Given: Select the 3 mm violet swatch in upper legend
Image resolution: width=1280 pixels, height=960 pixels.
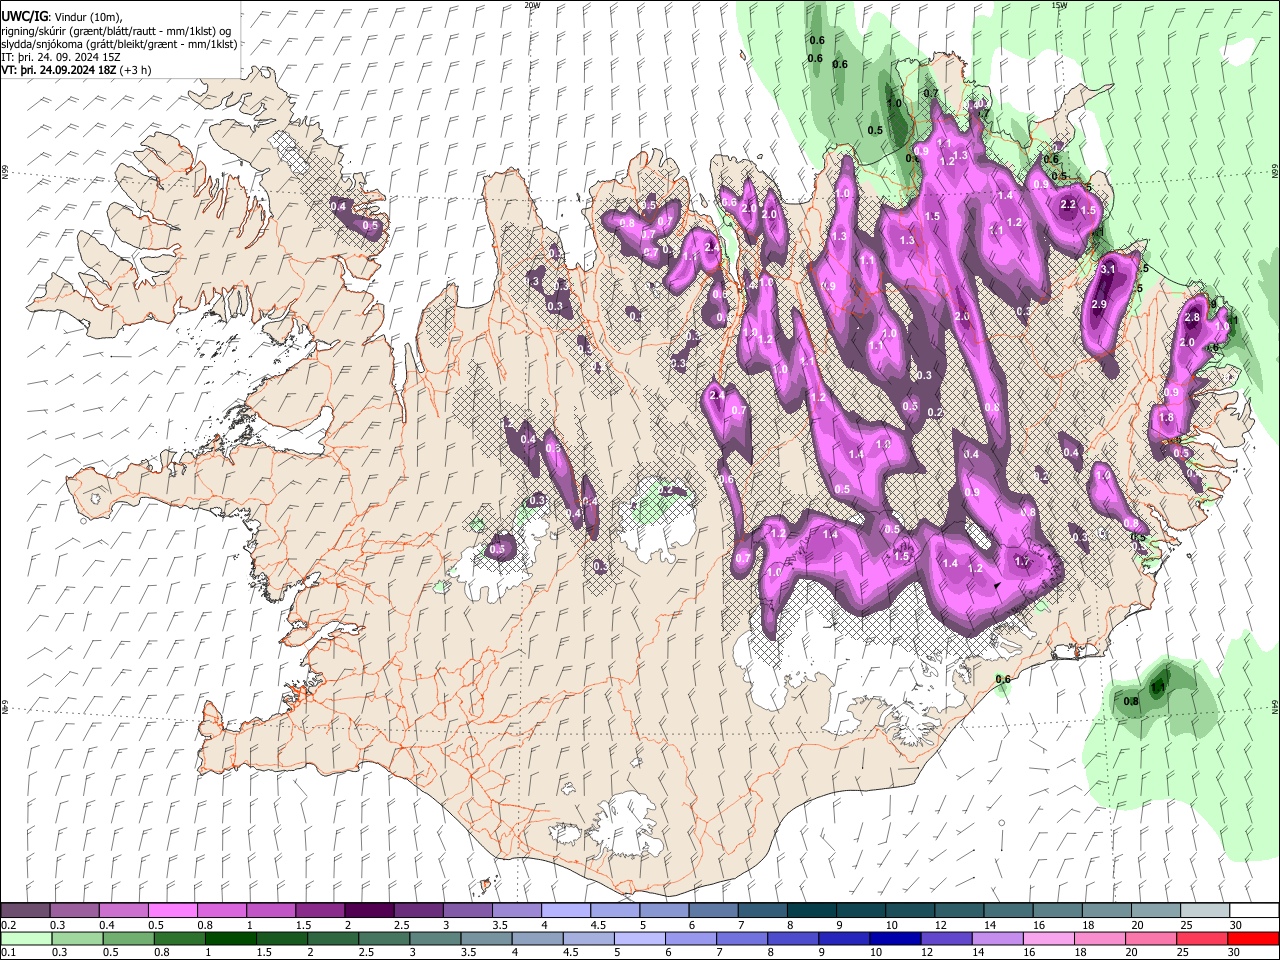Looking at the screenshot, I should pos(466,911).
